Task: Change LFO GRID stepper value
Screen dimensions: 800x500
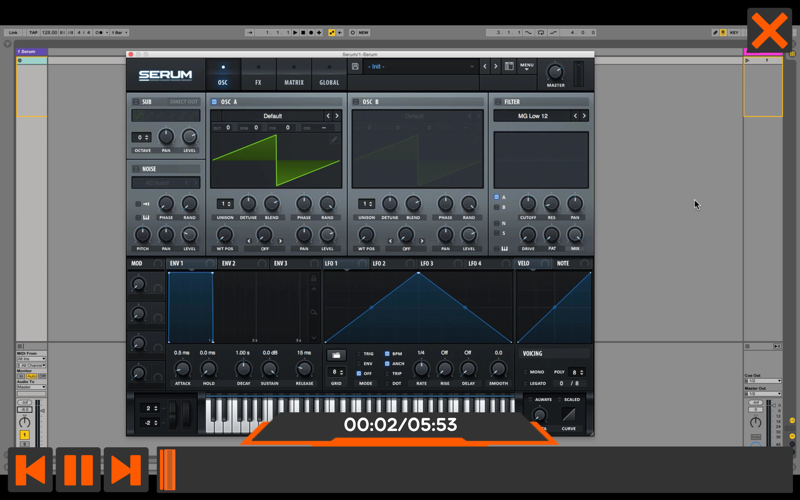Action: point(336,372)
